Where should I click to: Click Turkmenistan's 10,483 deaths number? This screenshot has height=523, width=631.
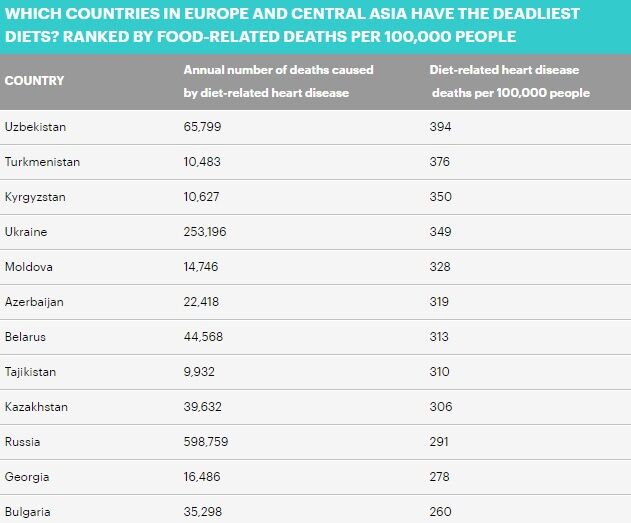202,162
